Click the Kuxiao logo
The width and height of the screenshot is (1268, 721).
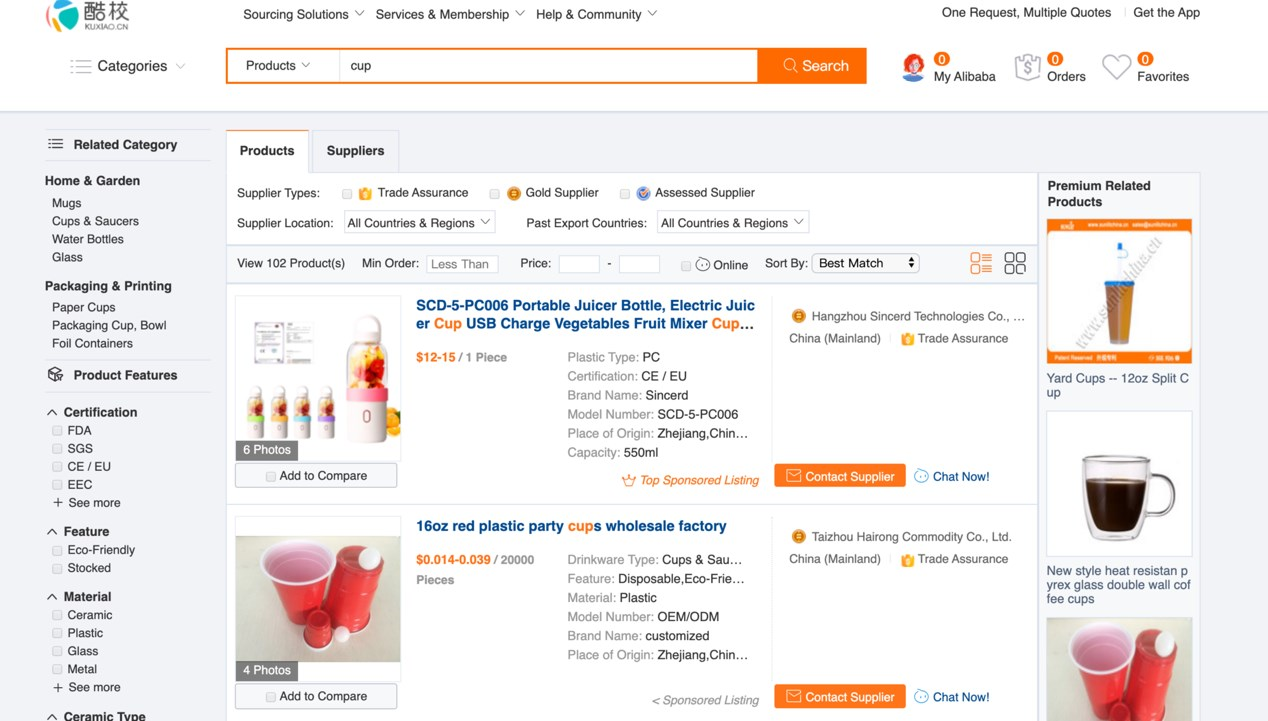click(88, 16)
